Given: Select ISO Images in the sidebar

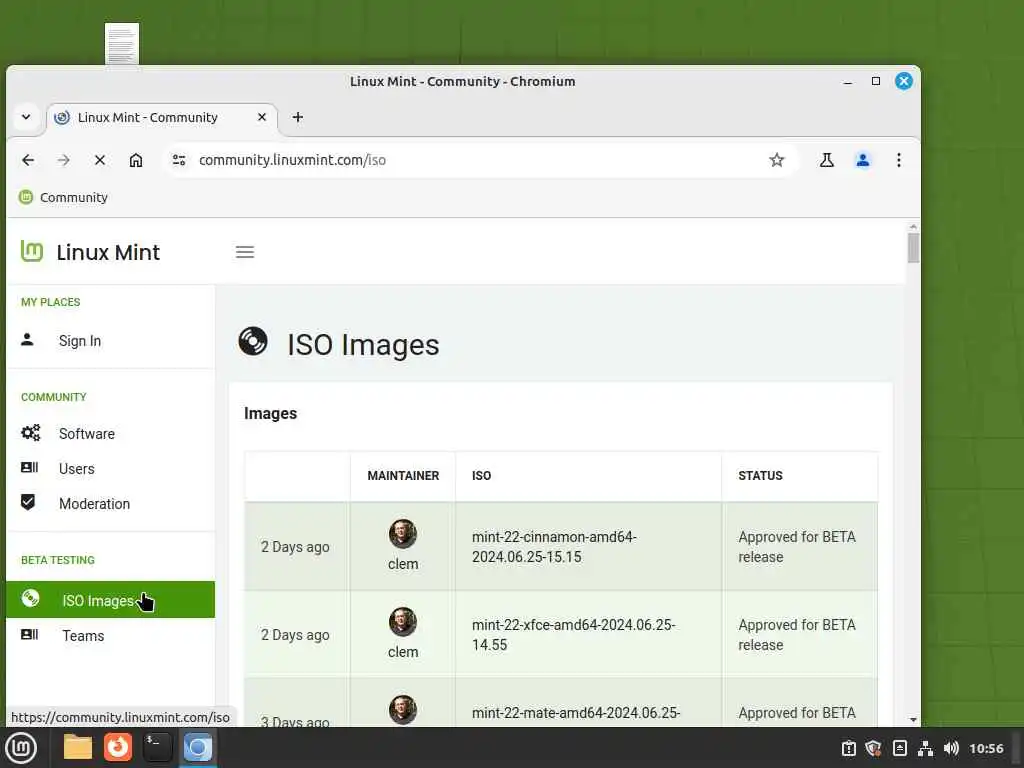Looking at the screenshot, I should click(110, 600).
